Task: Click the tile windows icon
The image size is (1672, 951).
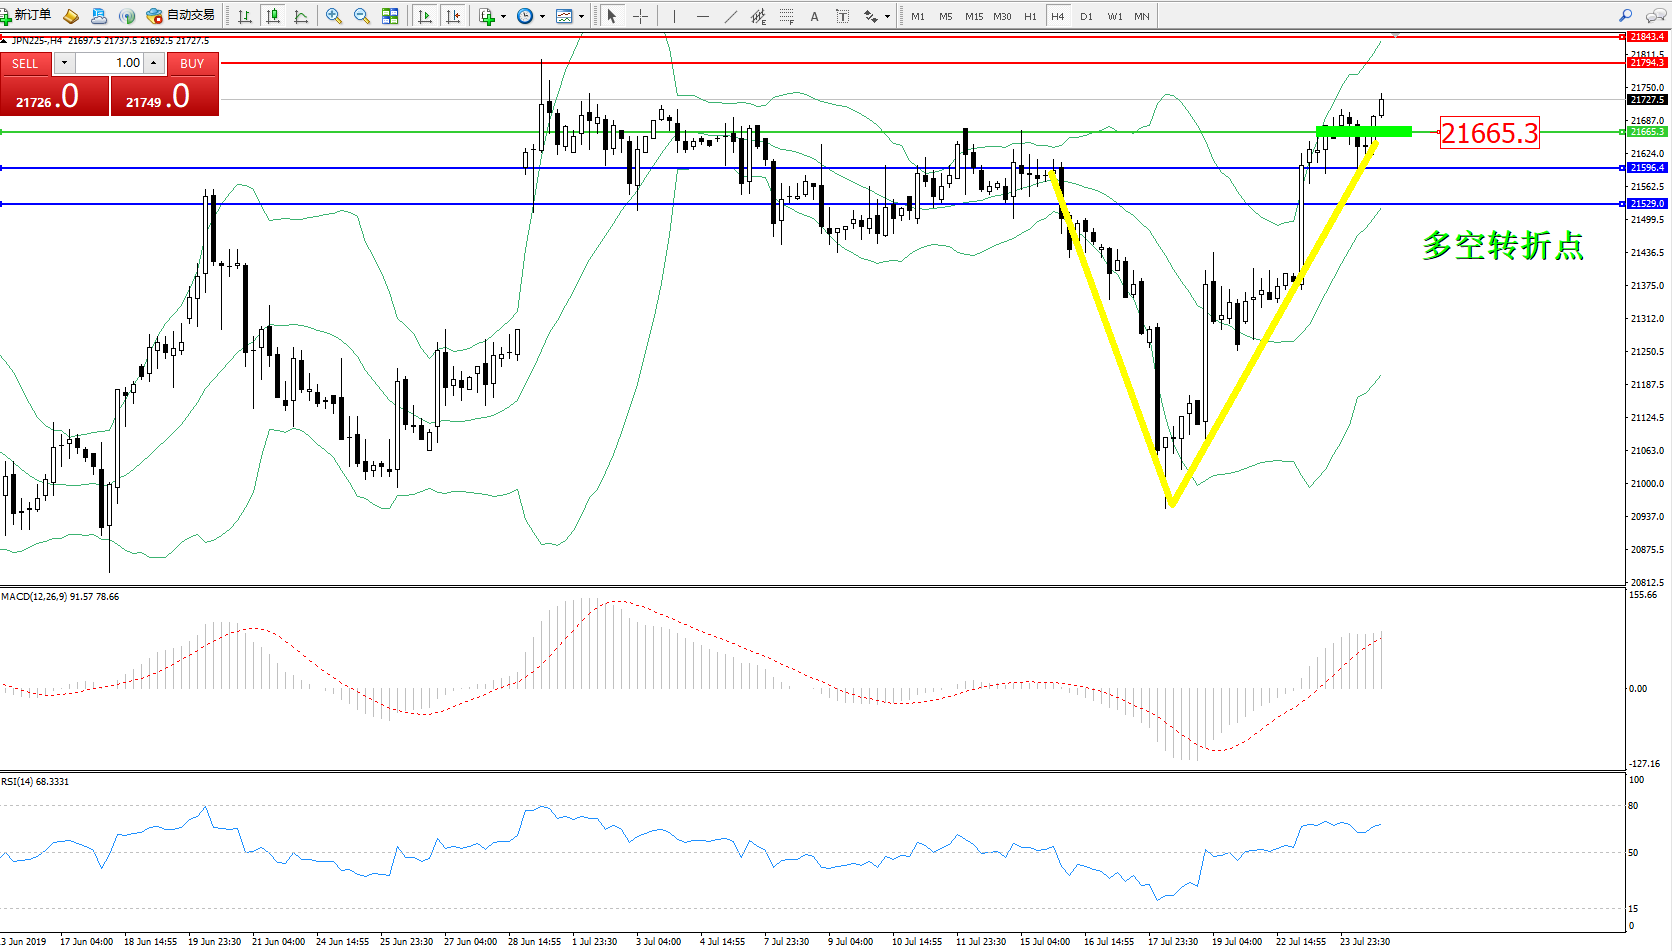Action: point(390,16)
